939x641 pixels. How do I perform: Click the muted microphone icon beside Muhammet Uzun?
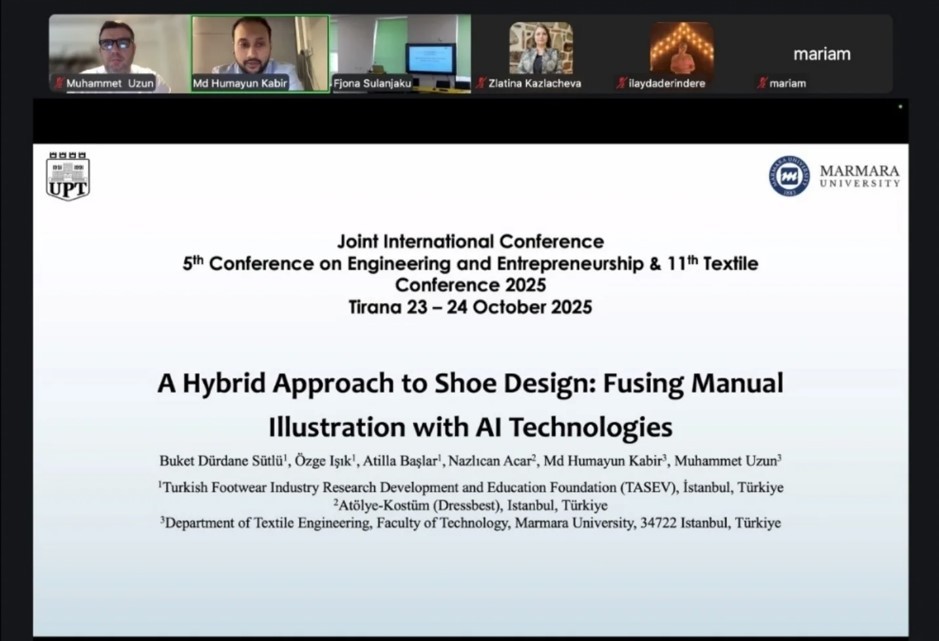[x=59, y=84]
